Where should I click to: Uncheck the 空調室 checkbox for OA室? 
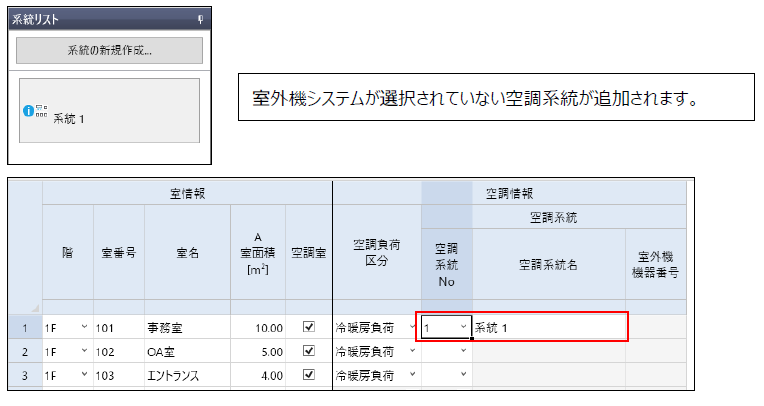click(308, 351)
